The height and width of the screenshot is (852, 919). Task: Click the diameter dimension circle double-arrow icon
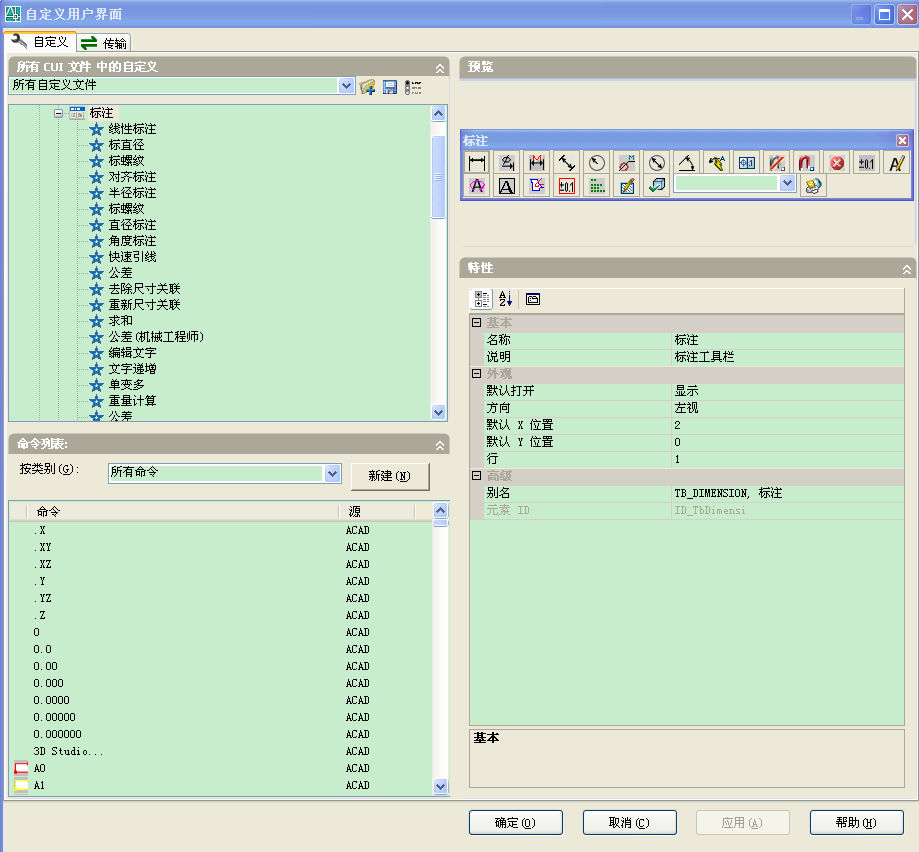[657, 162]
